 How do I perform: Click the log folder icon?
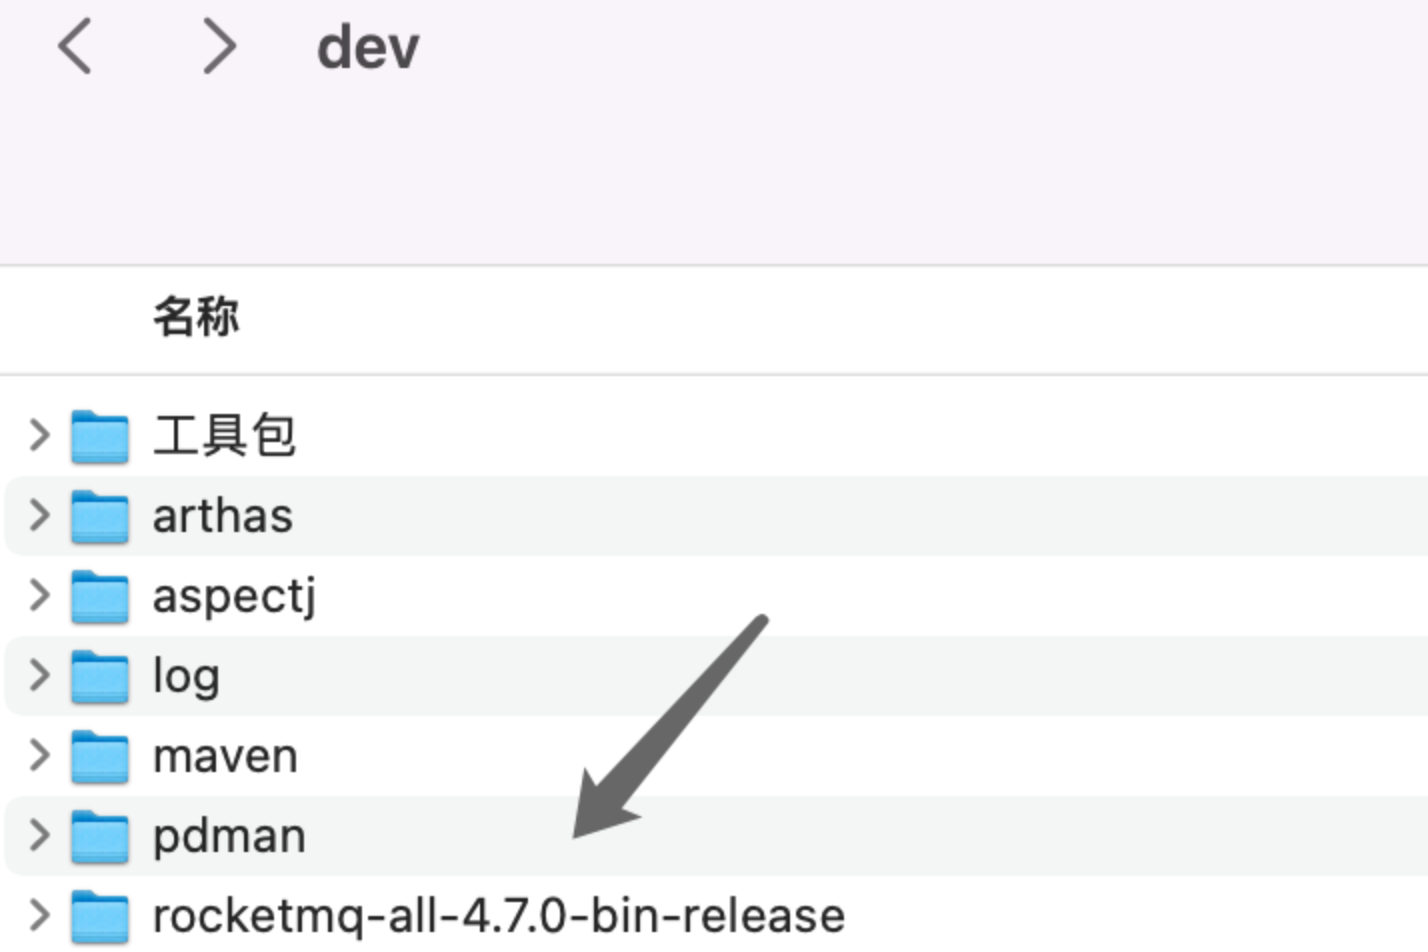pyautogui.click(x=100, y=677)
